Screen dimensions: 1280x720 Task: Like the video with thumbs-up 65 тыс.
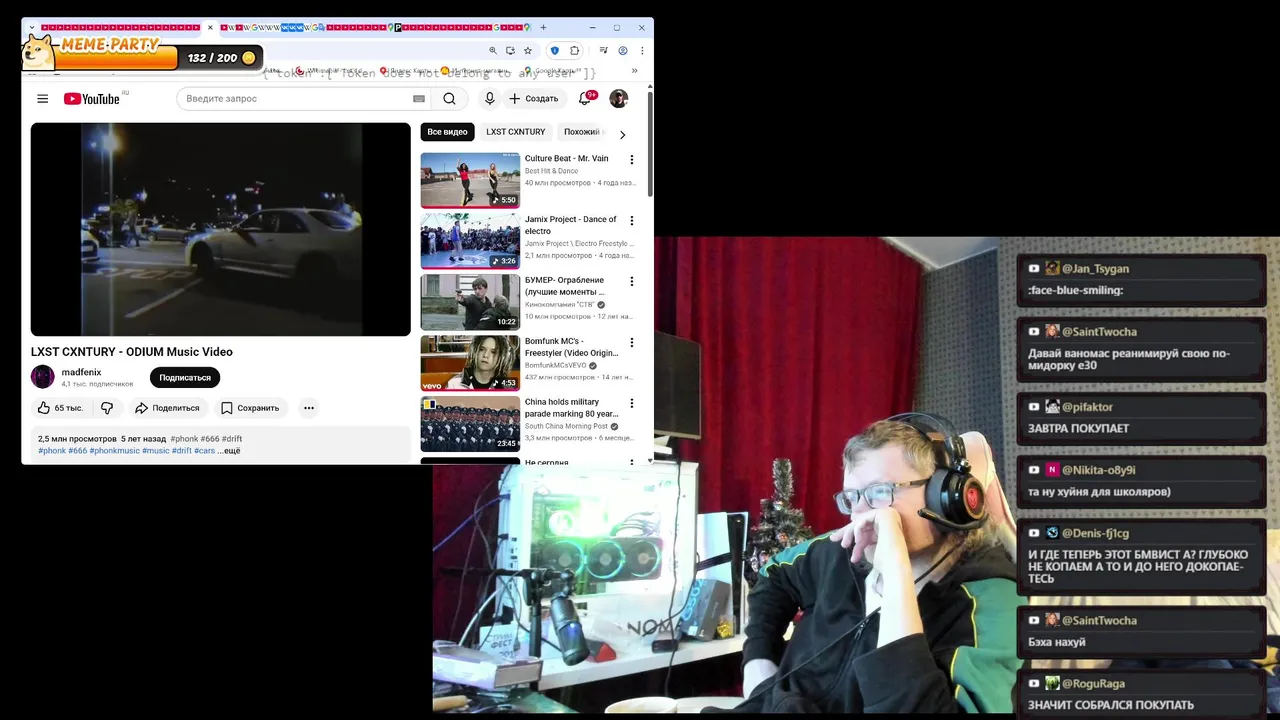pyautogui.click(x=60, y=408)
